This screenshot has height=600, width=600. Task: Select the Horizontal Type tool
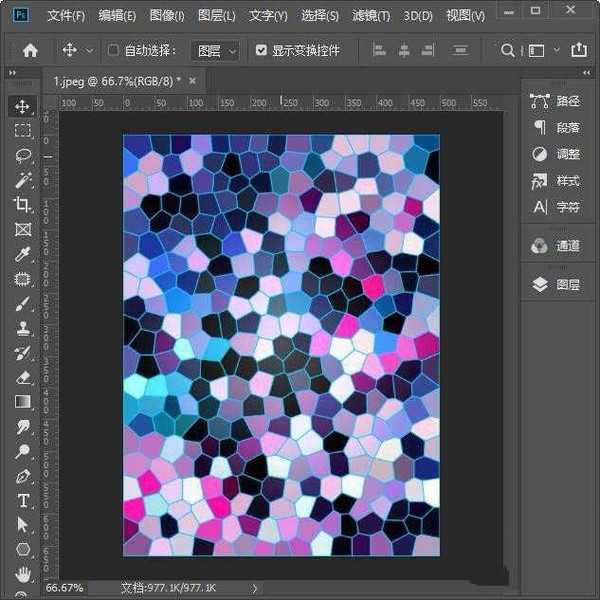point(22,500)
